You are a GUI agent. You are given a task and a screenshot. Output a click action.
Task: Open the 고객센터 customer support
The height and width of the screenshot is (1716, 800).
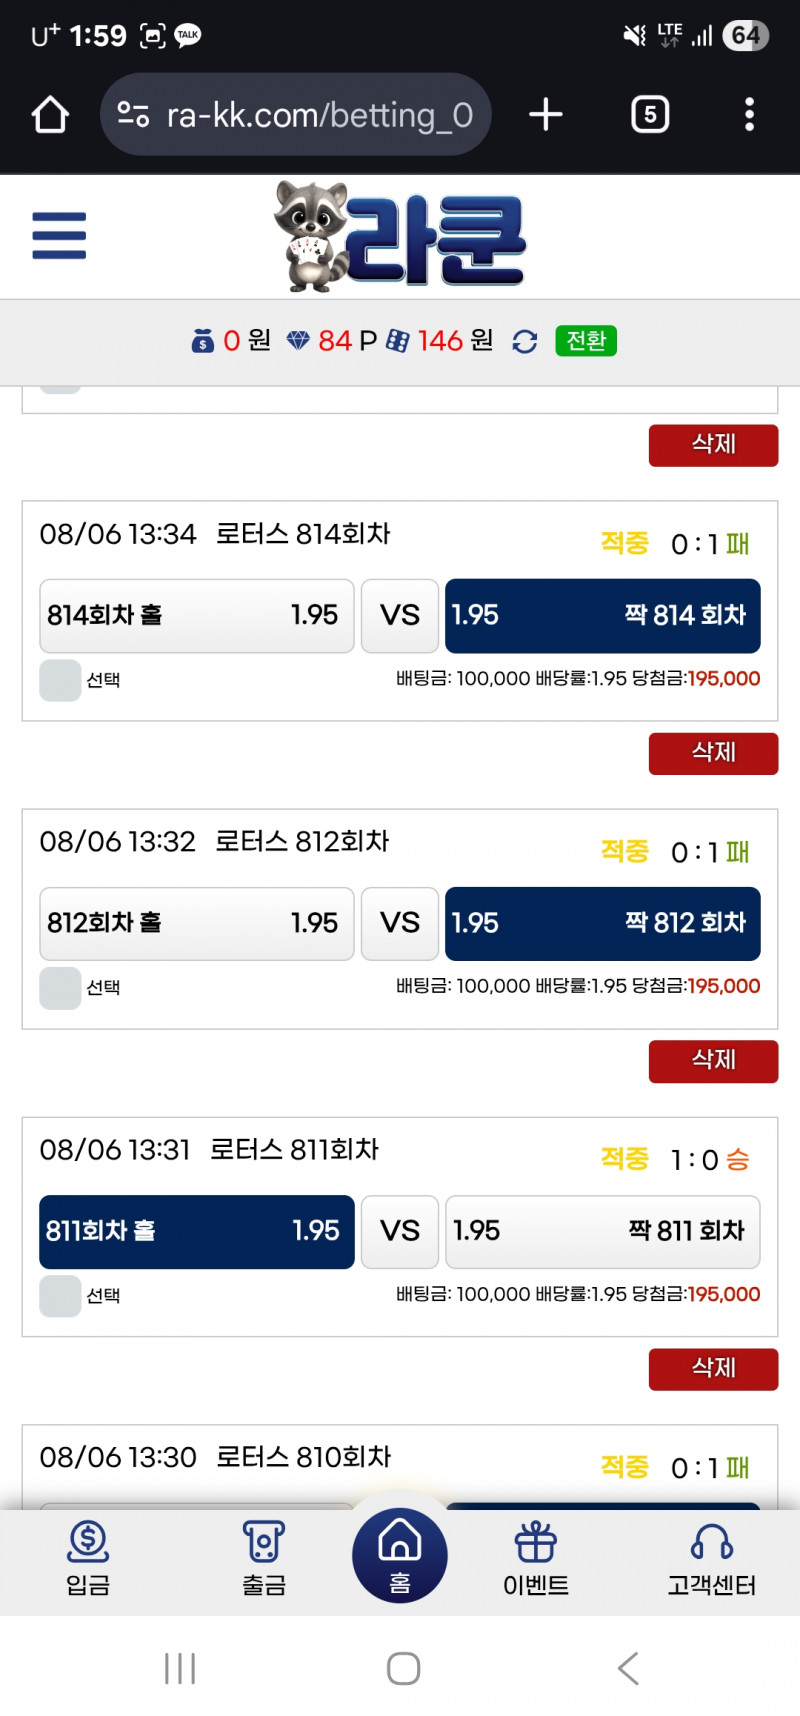pyautogui.click(x=712, y=1558)
